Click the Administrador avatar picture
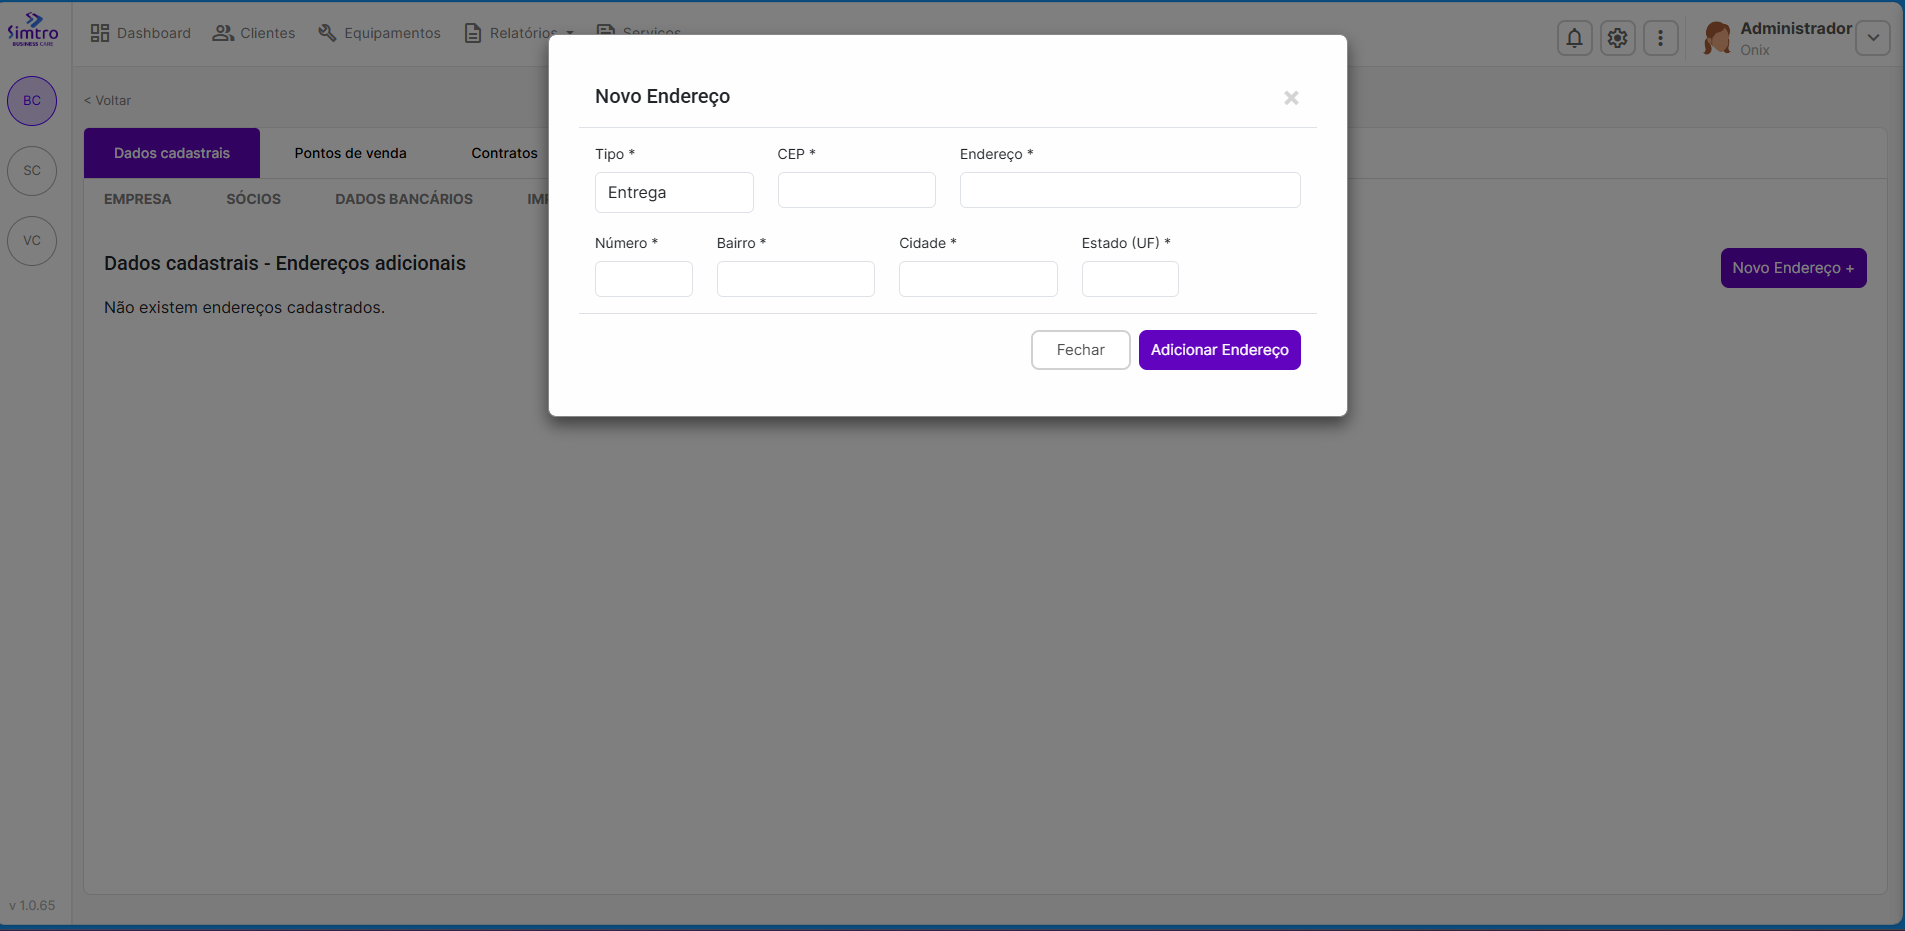Viewport: 1905px width, 931px height. click(1717, 38)
